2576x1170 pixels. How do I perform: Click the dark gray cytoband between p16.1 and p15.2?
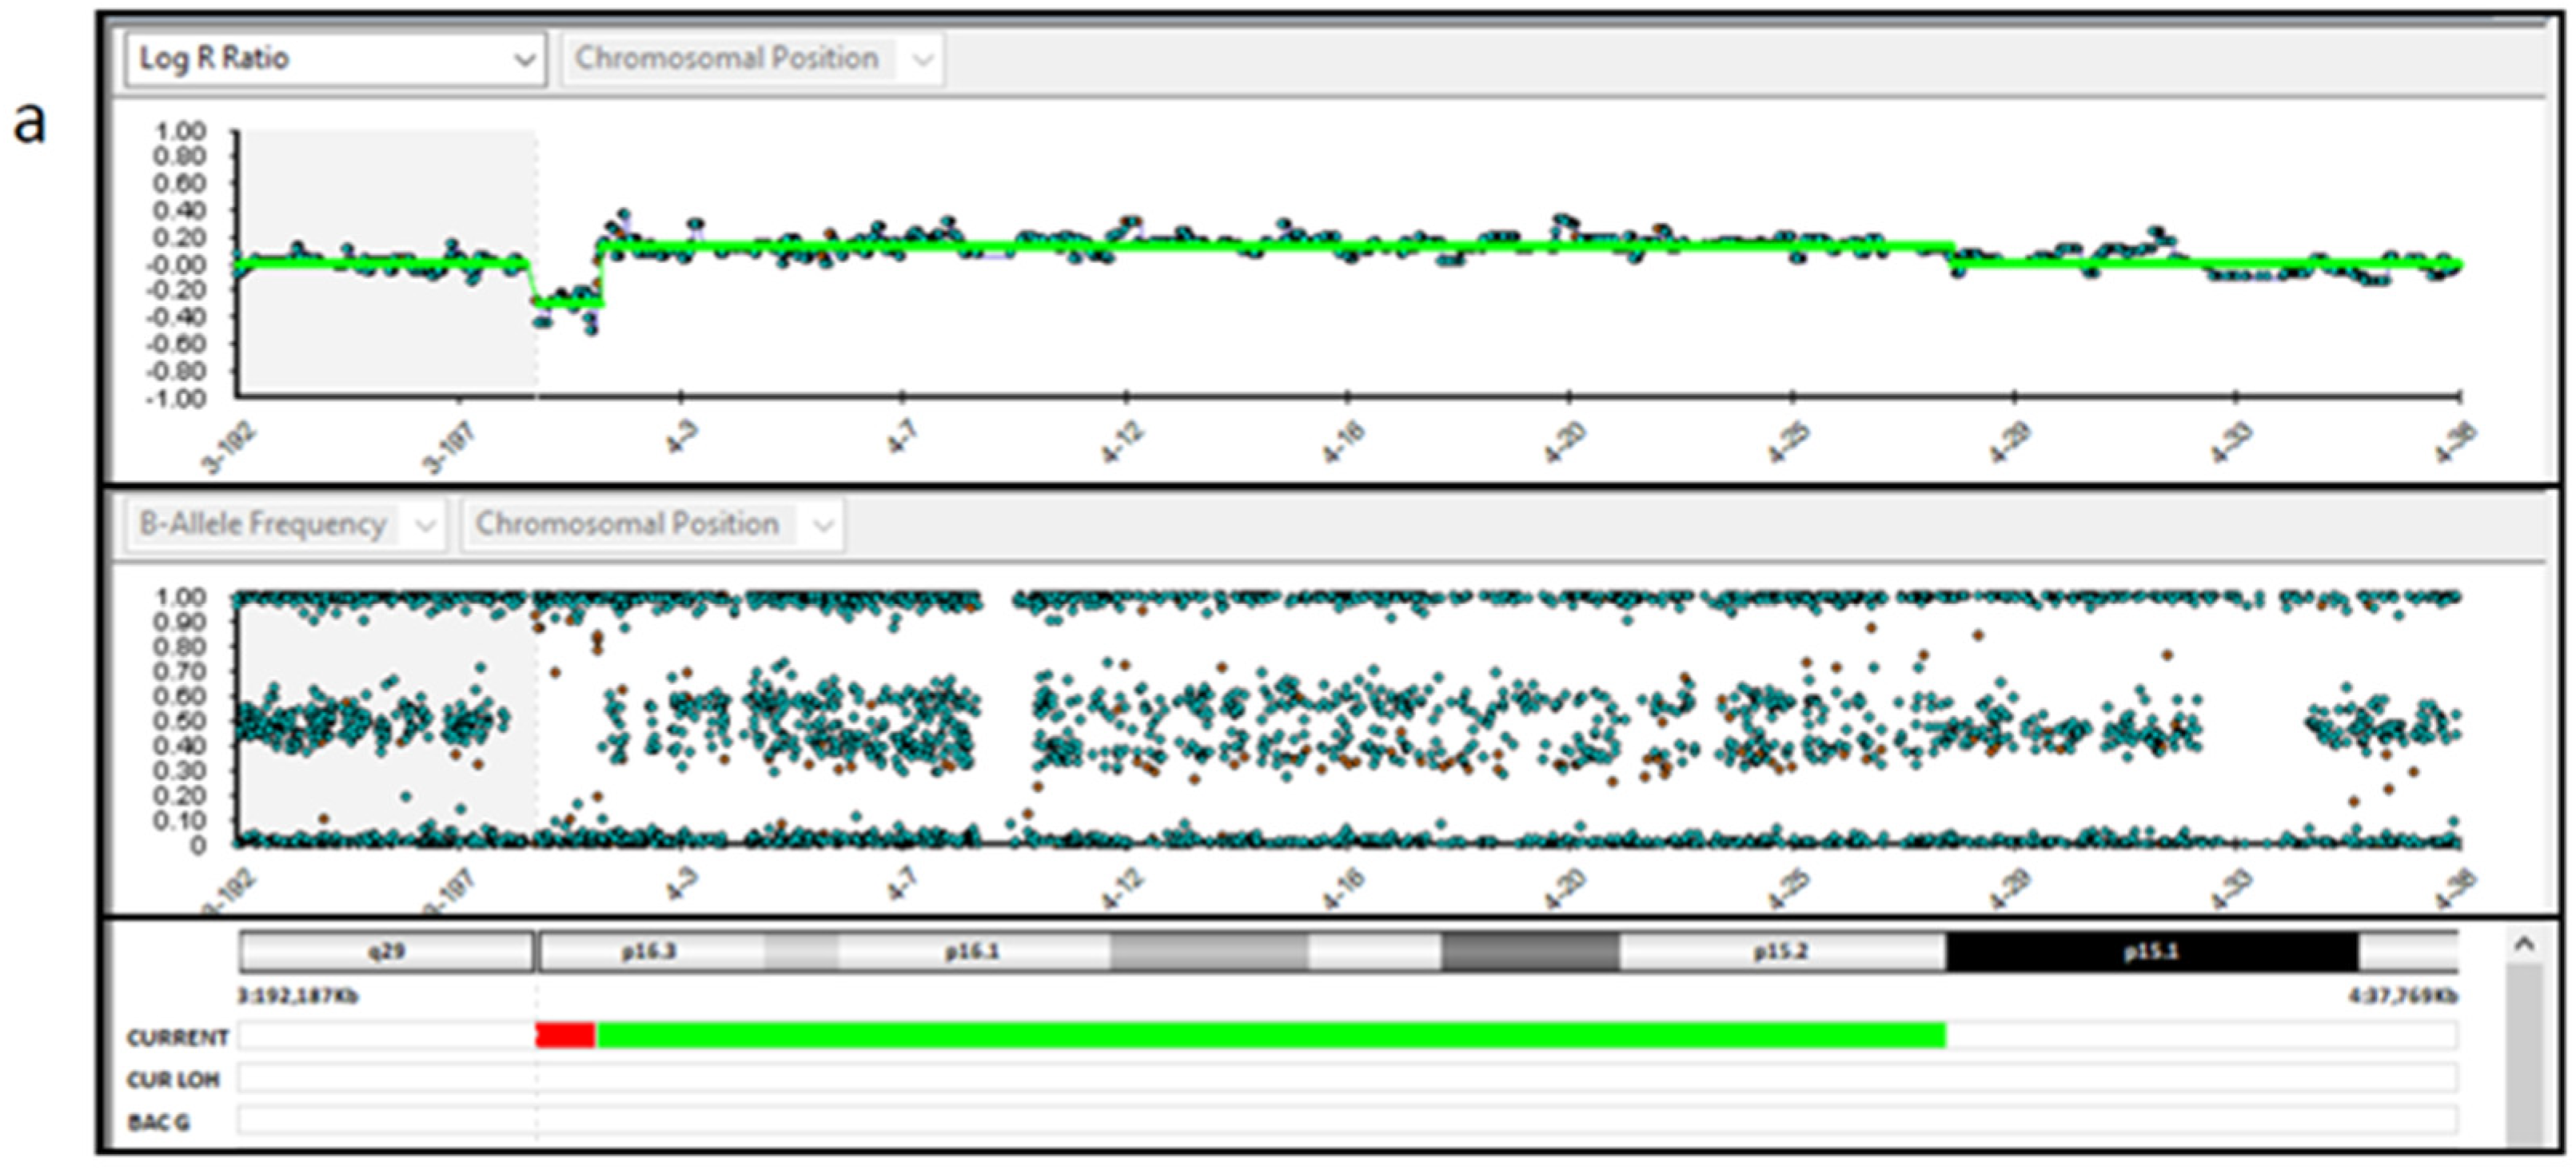[x=1530, y=951]
